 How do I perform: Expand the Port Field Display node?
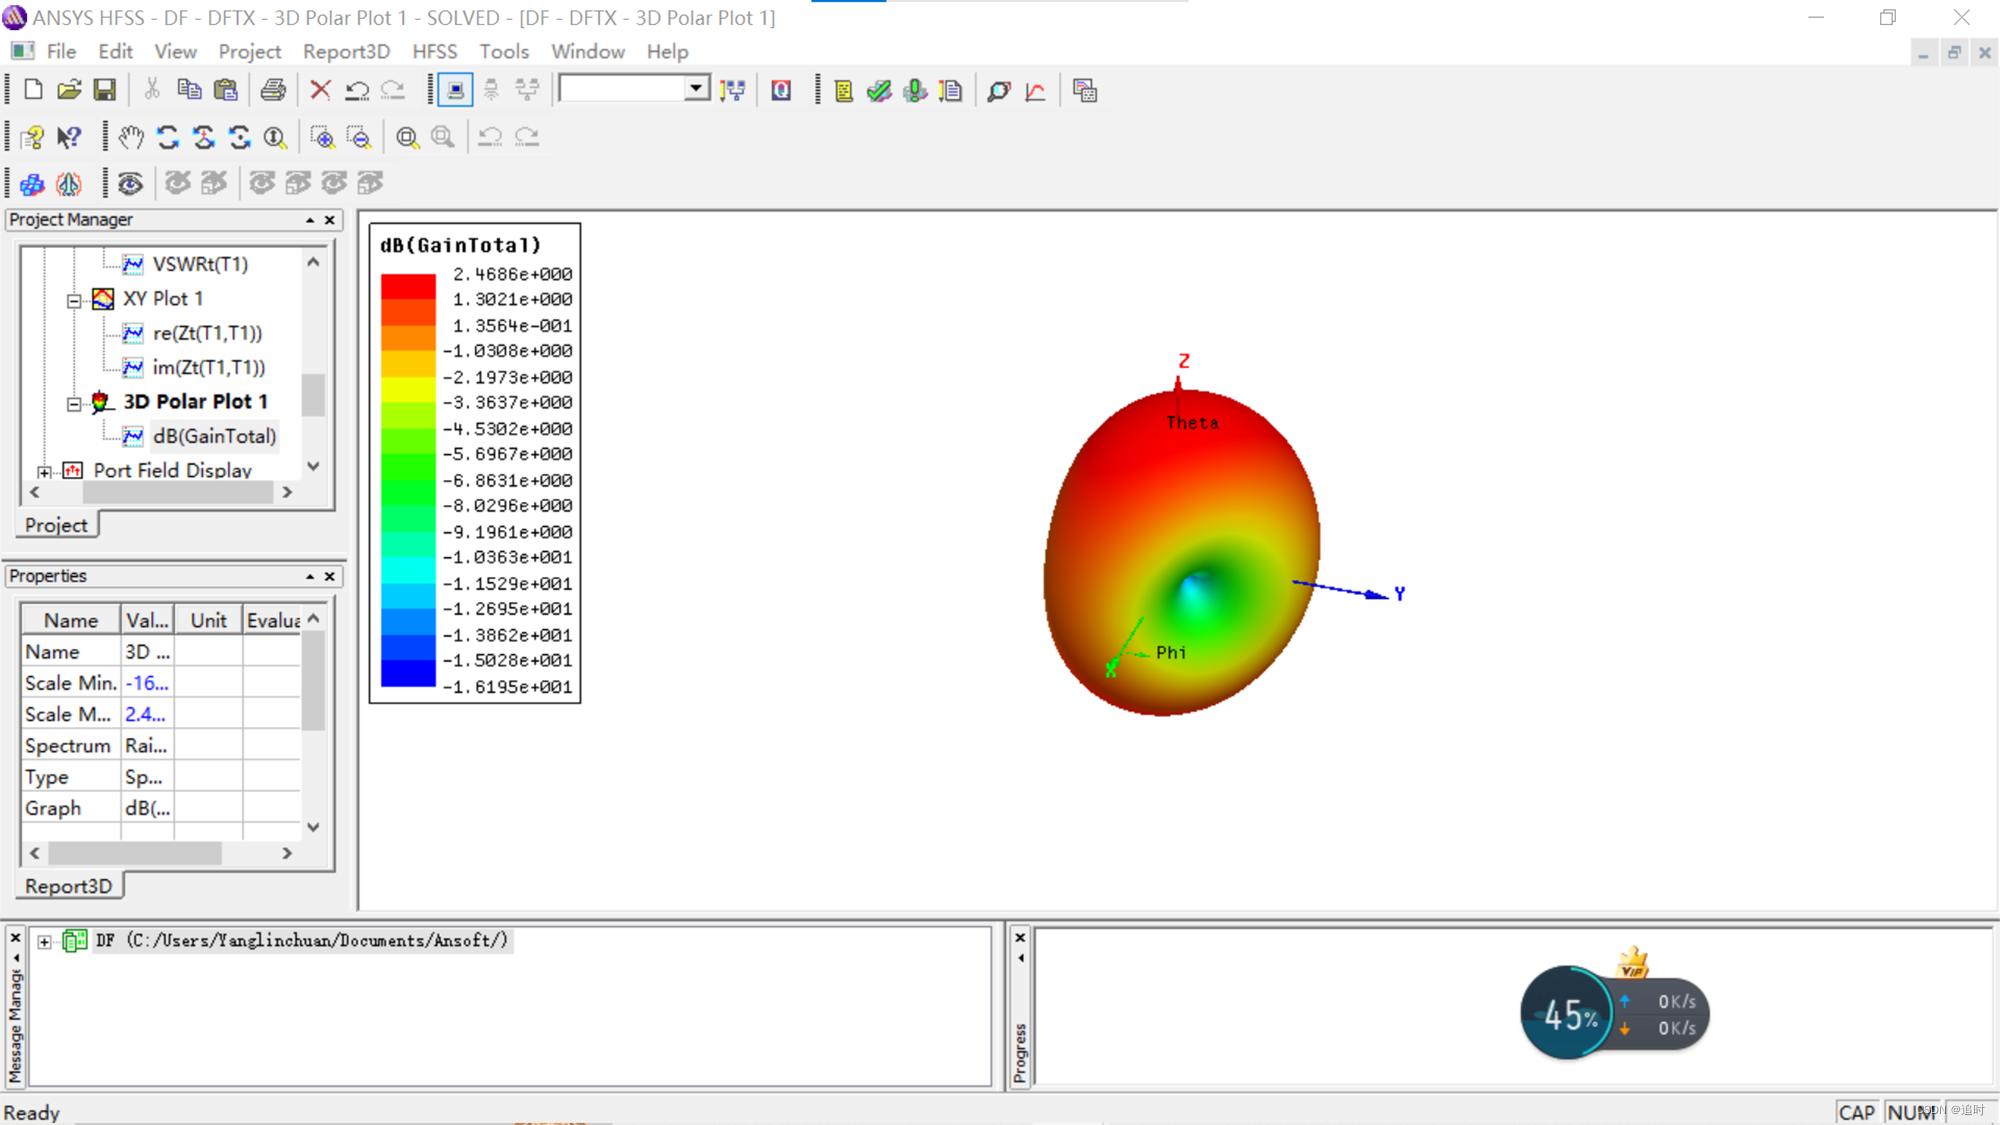tap(44, 471)
